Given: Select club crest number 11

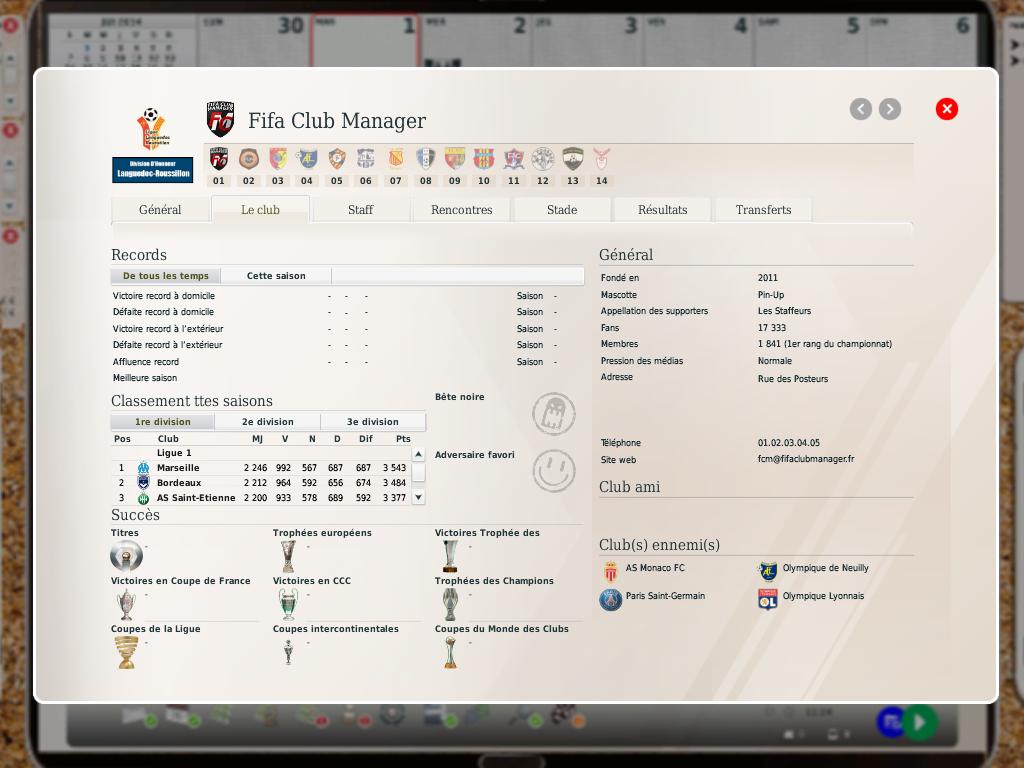Looking at the screenshot, I should [x=514, y=159].
